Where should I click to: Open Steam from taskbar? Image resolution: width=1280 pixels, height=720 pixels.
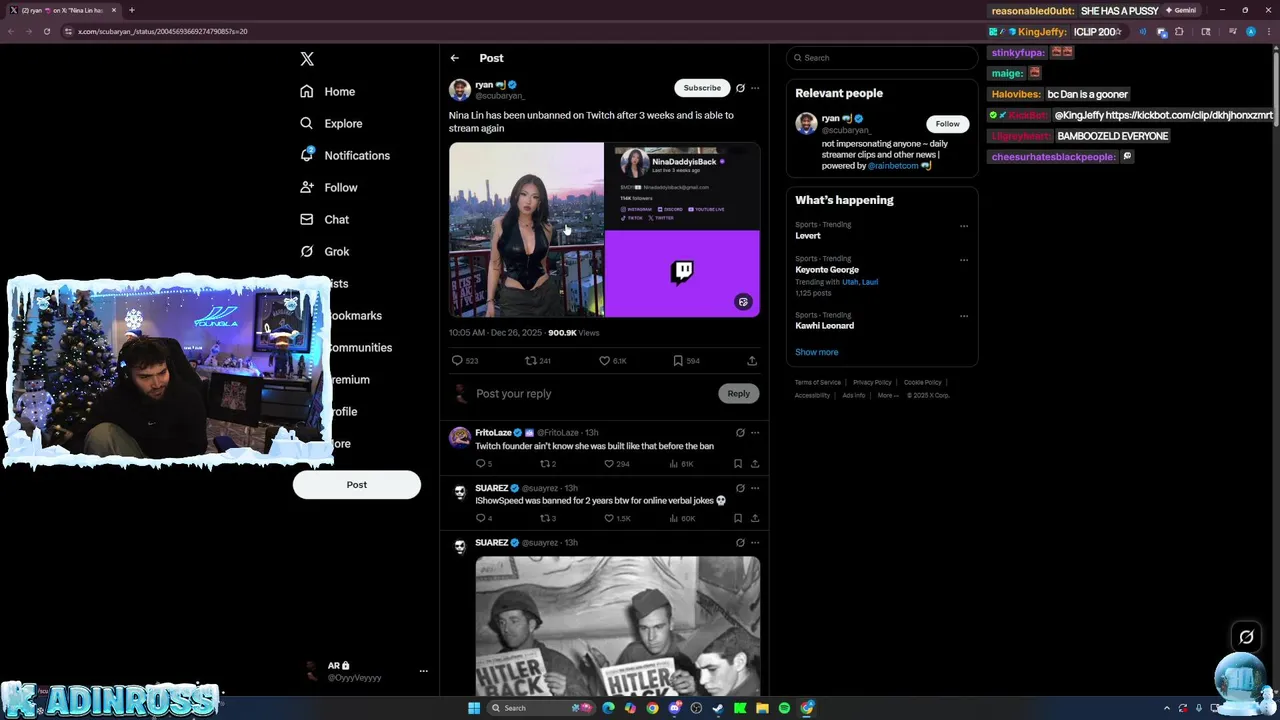point(718,708)
